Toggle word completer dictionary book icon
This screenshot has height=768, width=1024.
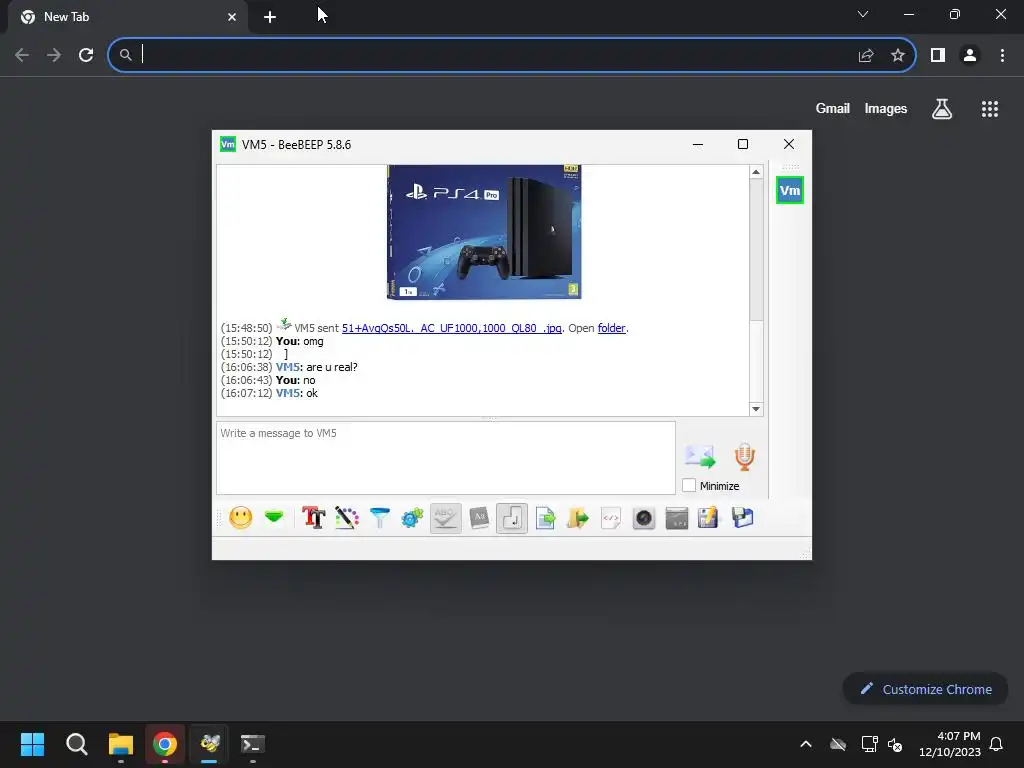tap(479, 518)
